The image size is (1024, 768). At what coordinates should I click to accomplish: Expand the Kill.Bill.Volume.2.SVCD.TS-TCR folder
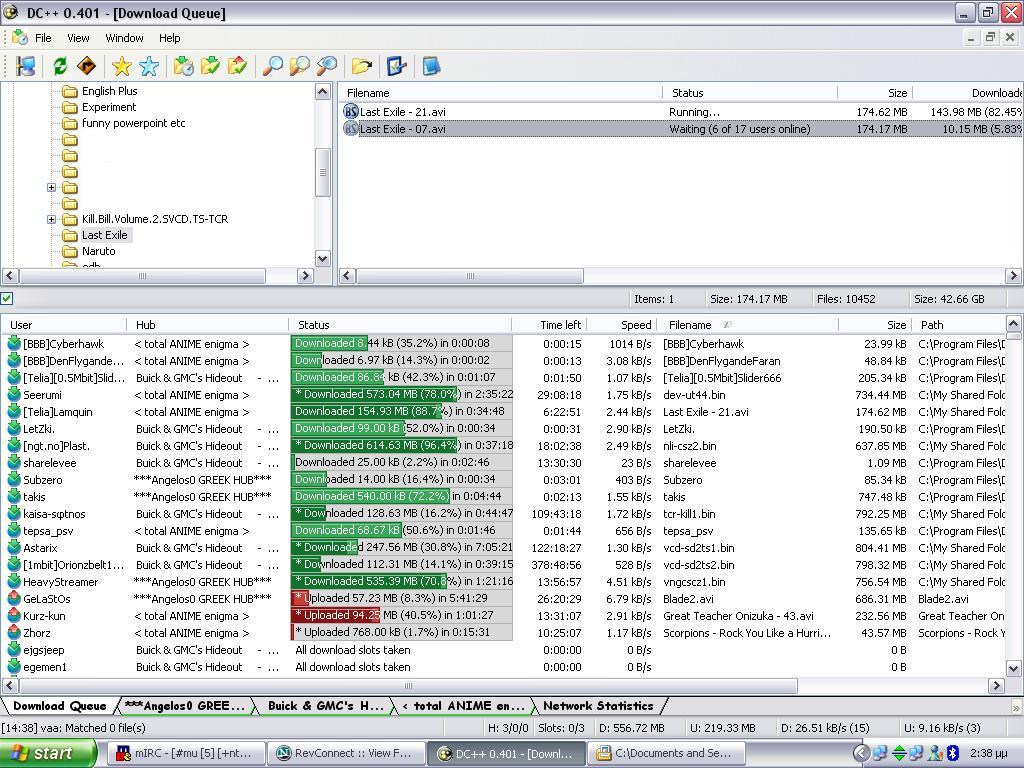click(x=52, y=219)
